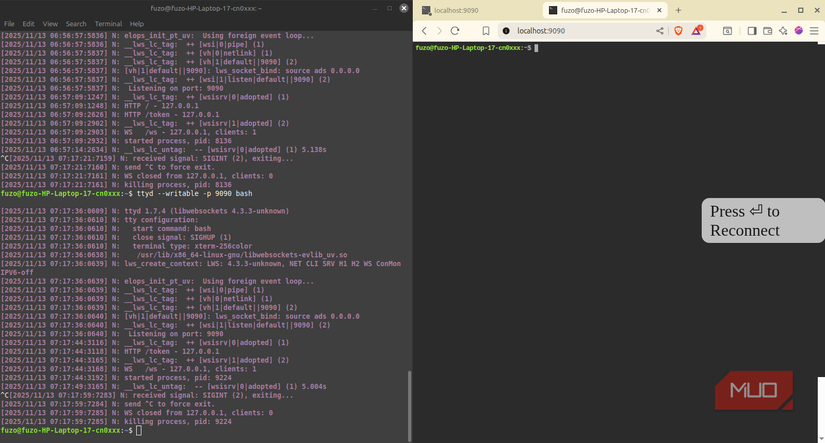Open the View menu in terminal
825x443 pixels.
50,24
